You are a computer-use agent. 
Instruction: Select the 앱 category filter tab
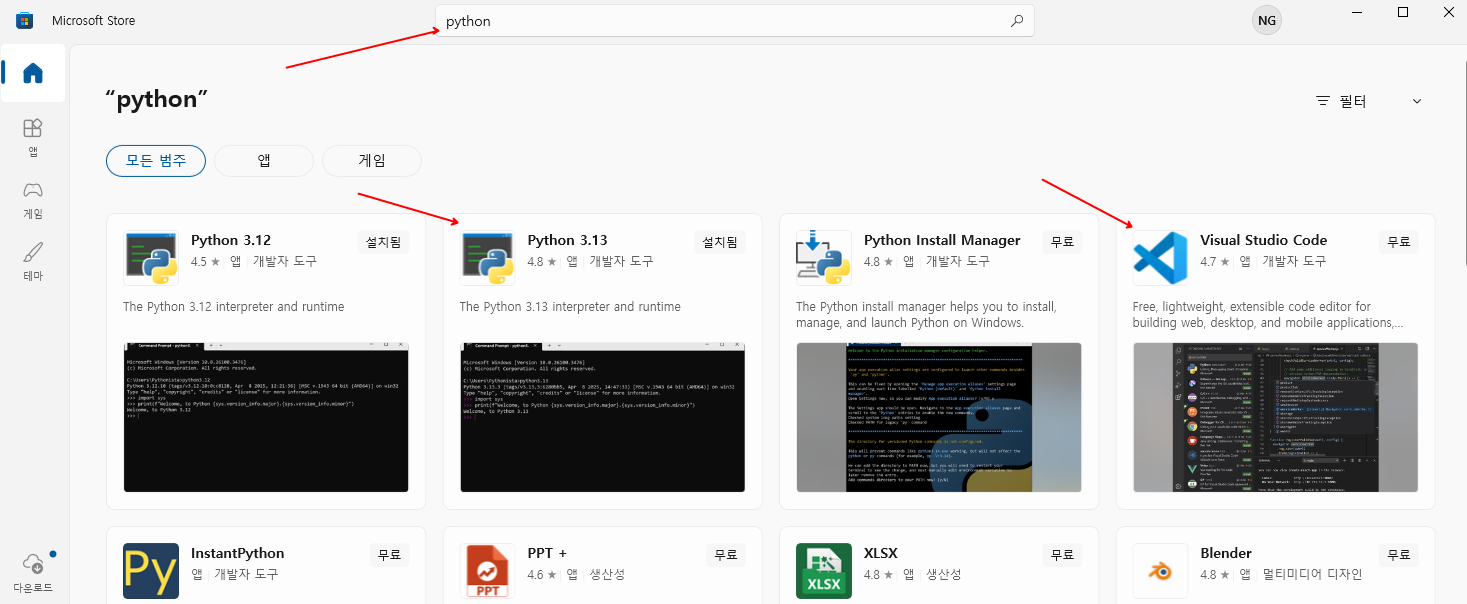click(x=264, y=160)
